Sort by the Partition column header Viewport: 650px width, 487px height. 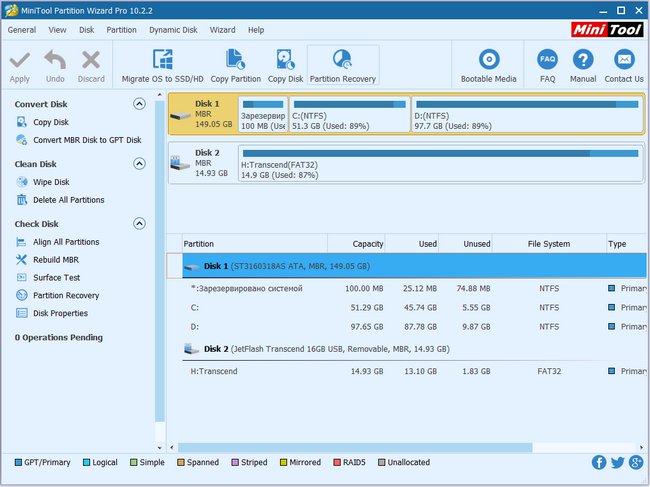click(255, 244)
